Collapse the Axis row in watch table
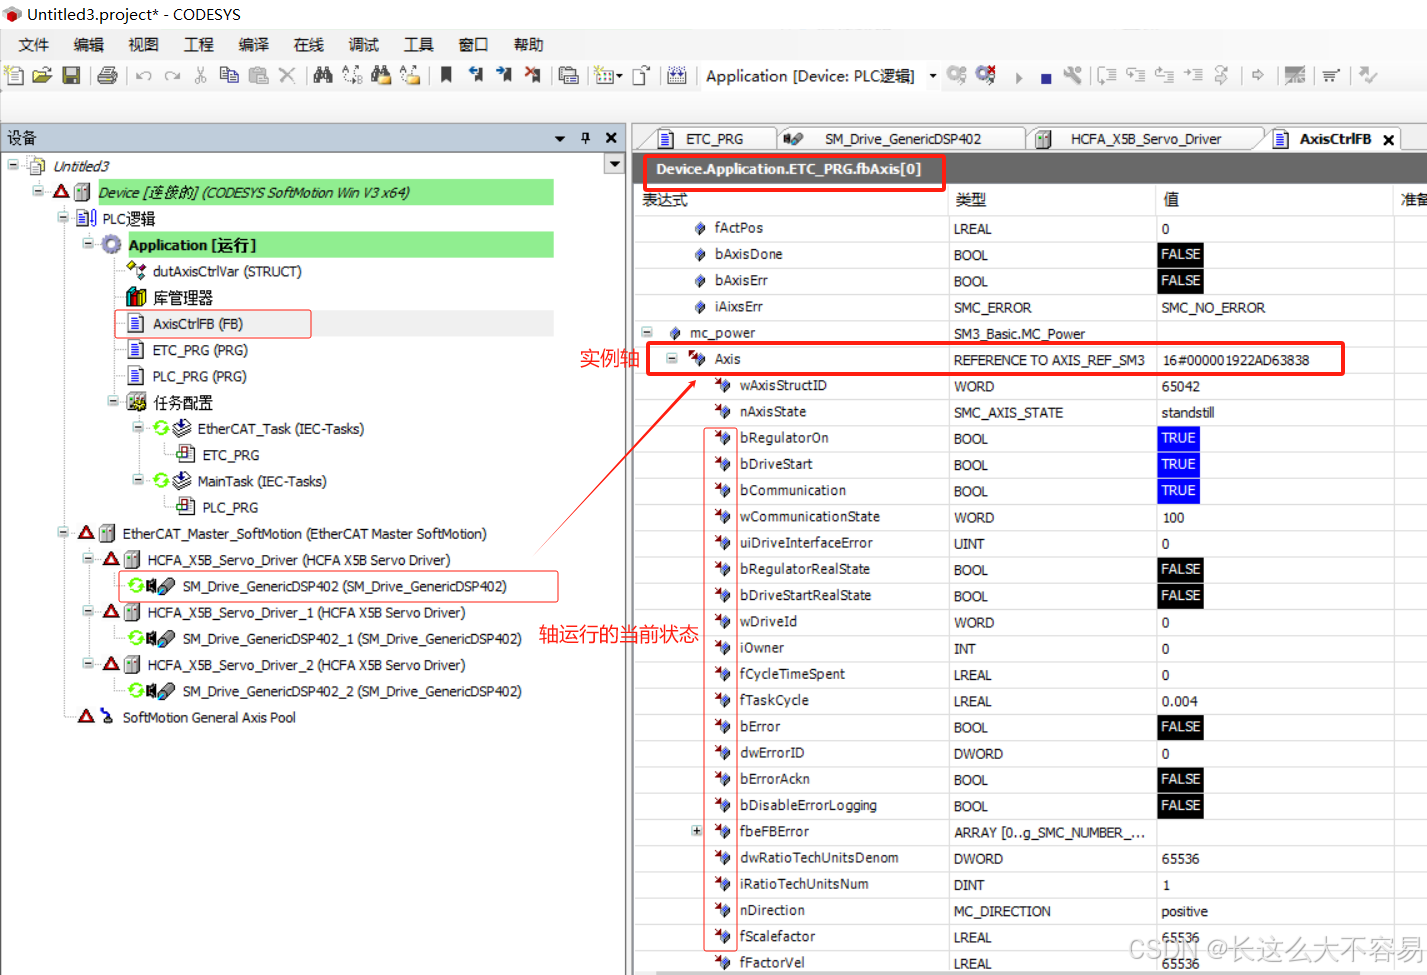 click(x=672, y=358)
